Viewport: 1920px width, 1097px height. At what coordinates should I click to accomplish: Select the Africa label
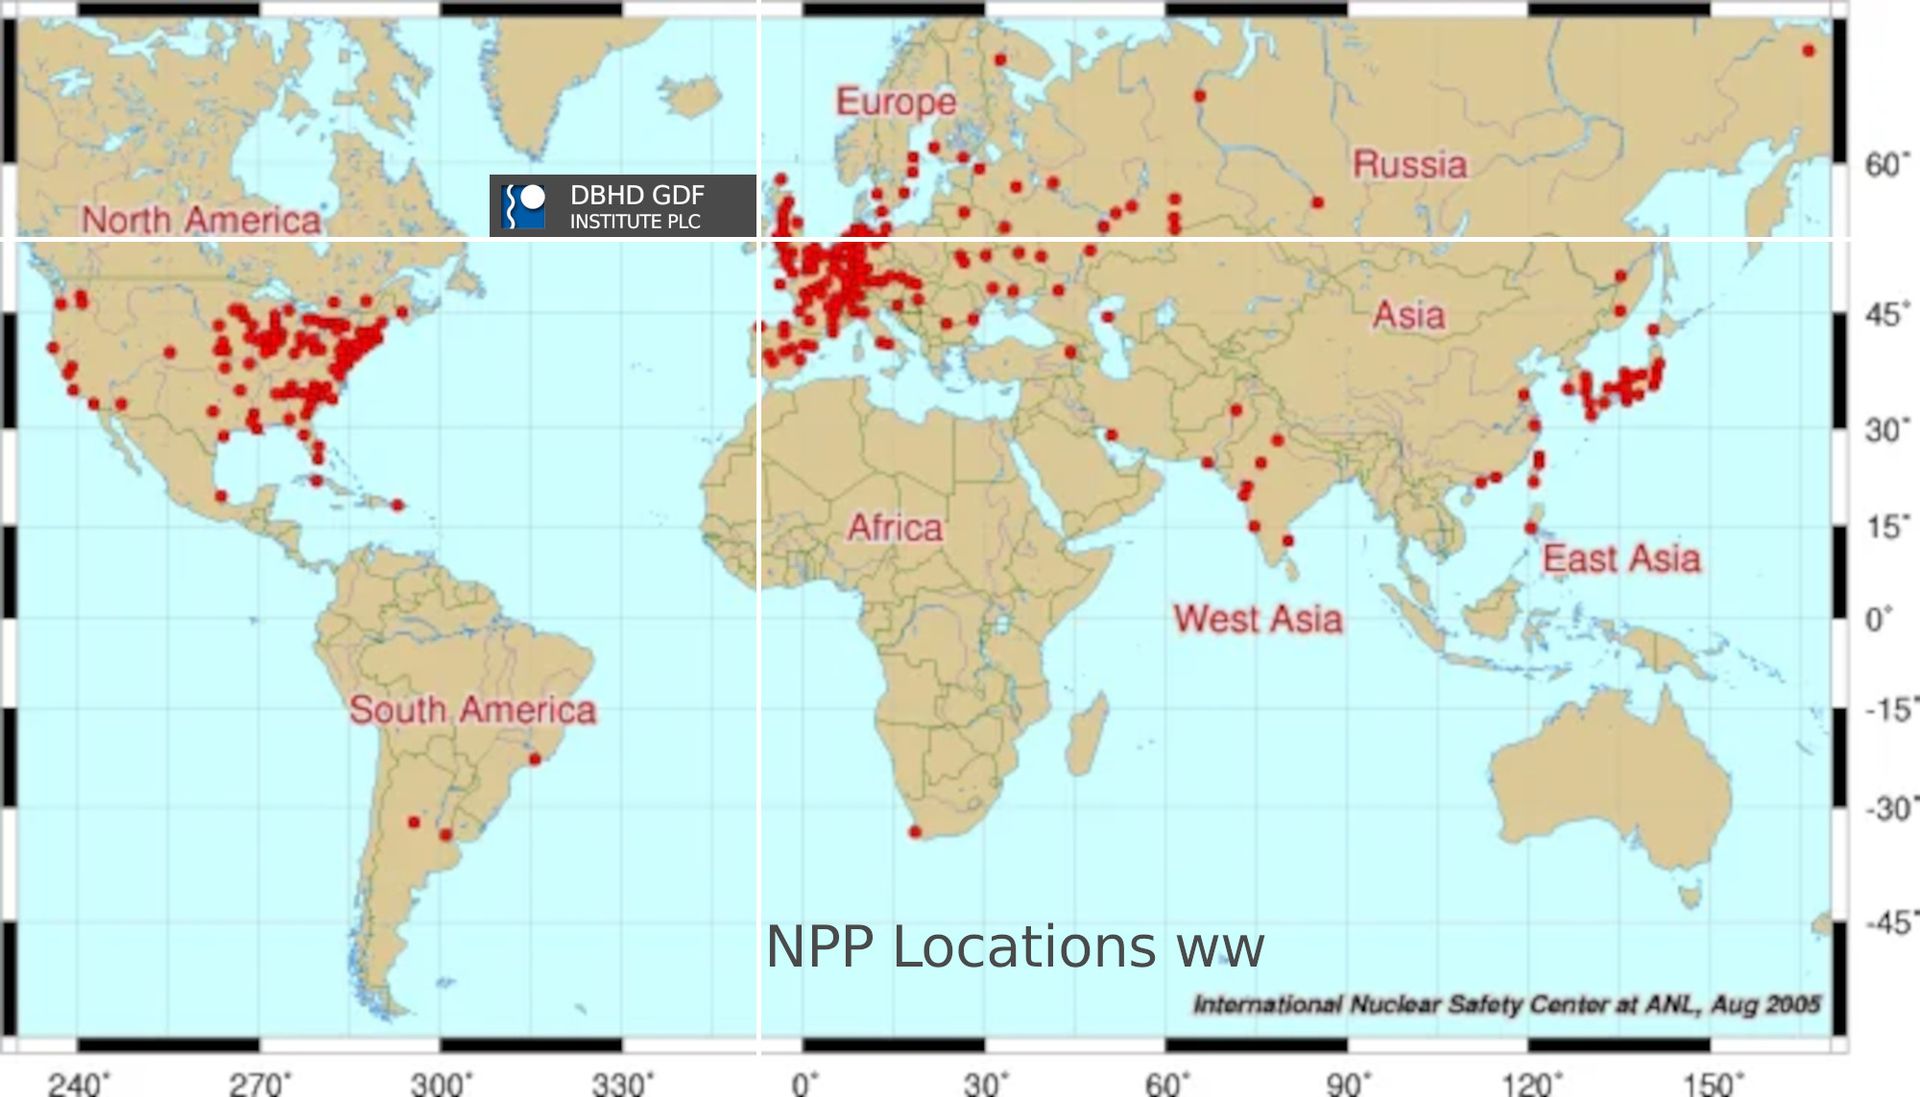click(x=895, y=528)
